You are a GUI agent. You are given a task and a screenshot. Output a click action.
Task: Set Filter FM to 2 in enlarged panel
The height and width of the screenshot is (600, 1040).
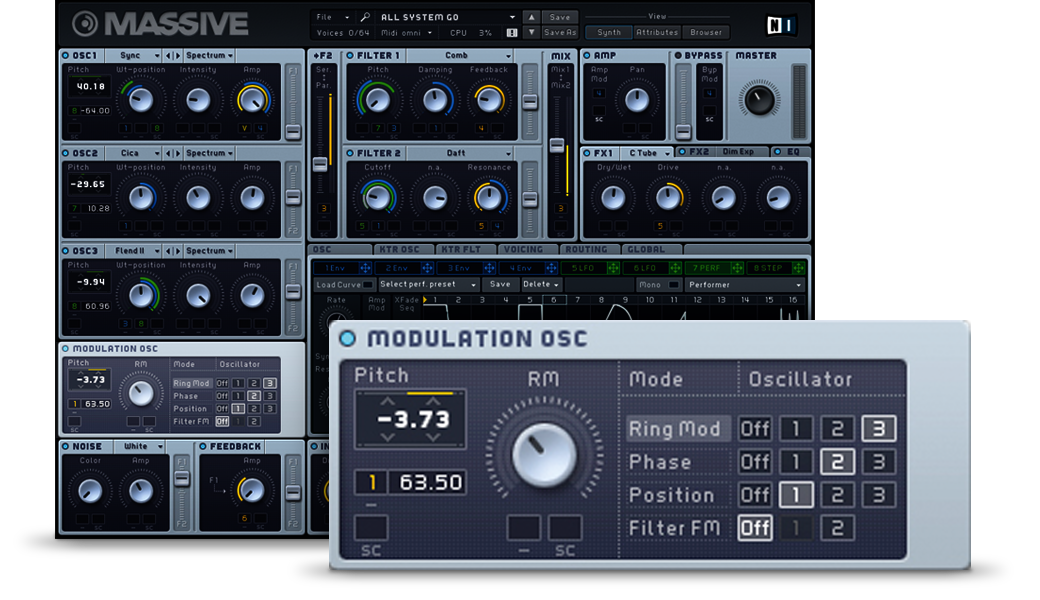coord(838,528)
